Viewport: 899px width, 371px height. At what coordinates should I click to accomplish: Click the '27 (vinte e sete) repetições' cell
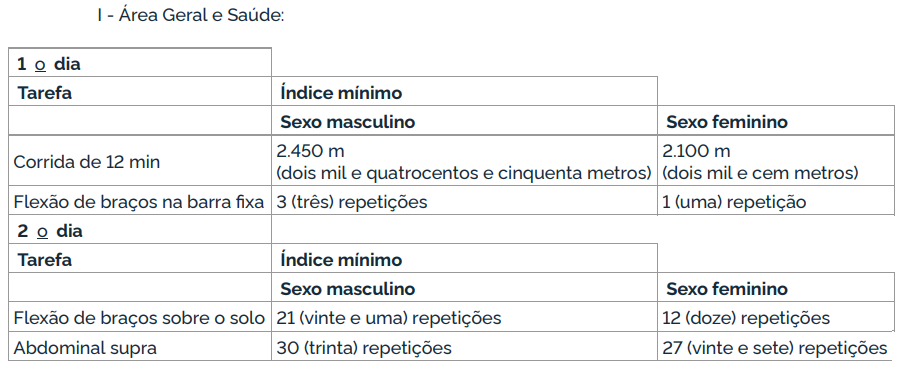coord(775,348)
